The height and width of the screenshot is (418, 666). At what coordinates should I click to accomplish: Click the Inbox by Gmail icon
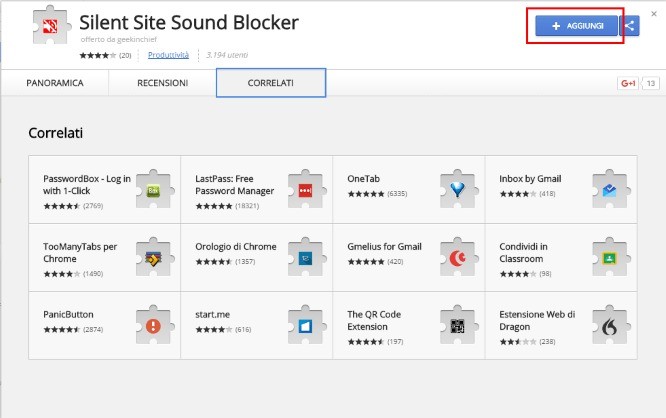coord(610,188)
